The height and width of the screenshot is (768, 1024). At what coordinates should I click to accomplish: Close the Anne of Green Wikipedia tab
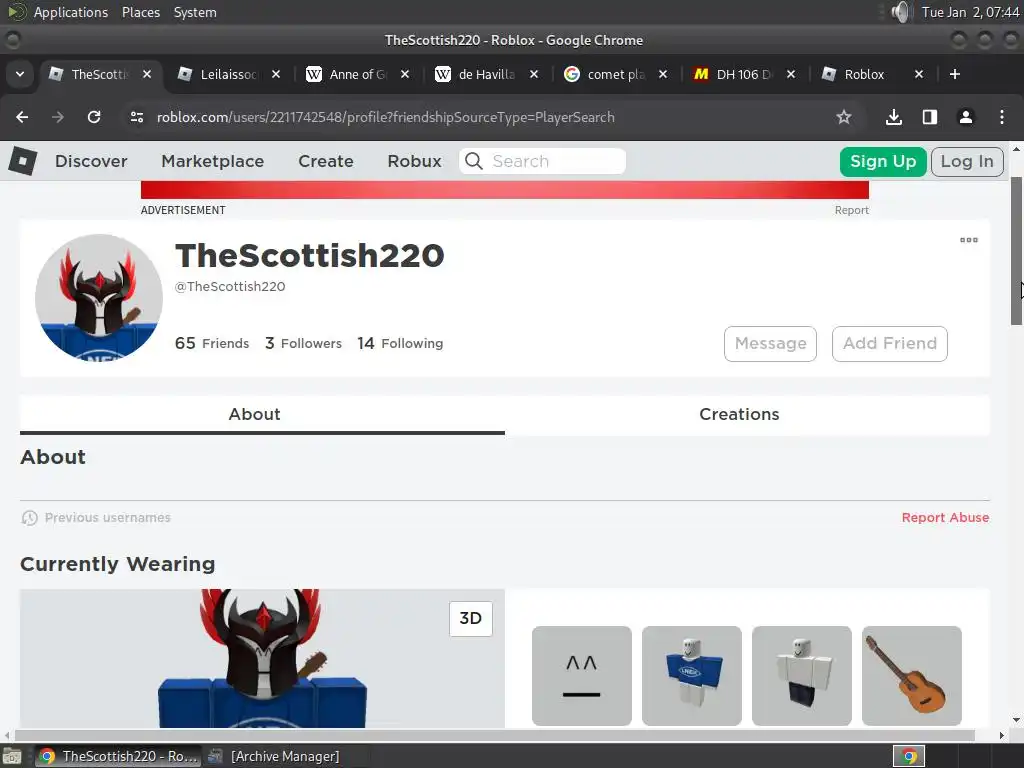click(x=405, y=74)
